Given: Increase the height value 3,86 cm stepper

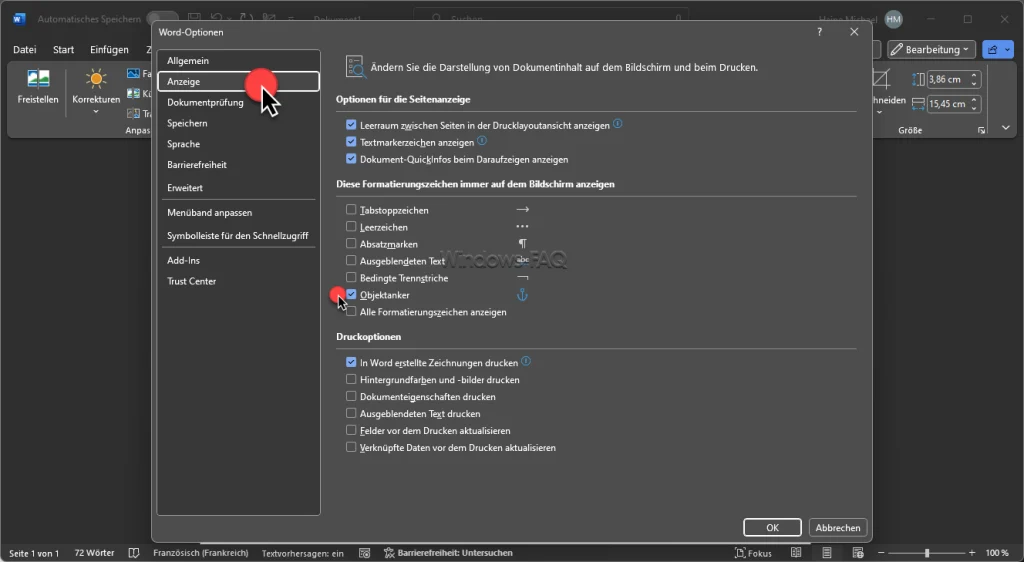Looking at the screenshot, I should coord(974,76).
